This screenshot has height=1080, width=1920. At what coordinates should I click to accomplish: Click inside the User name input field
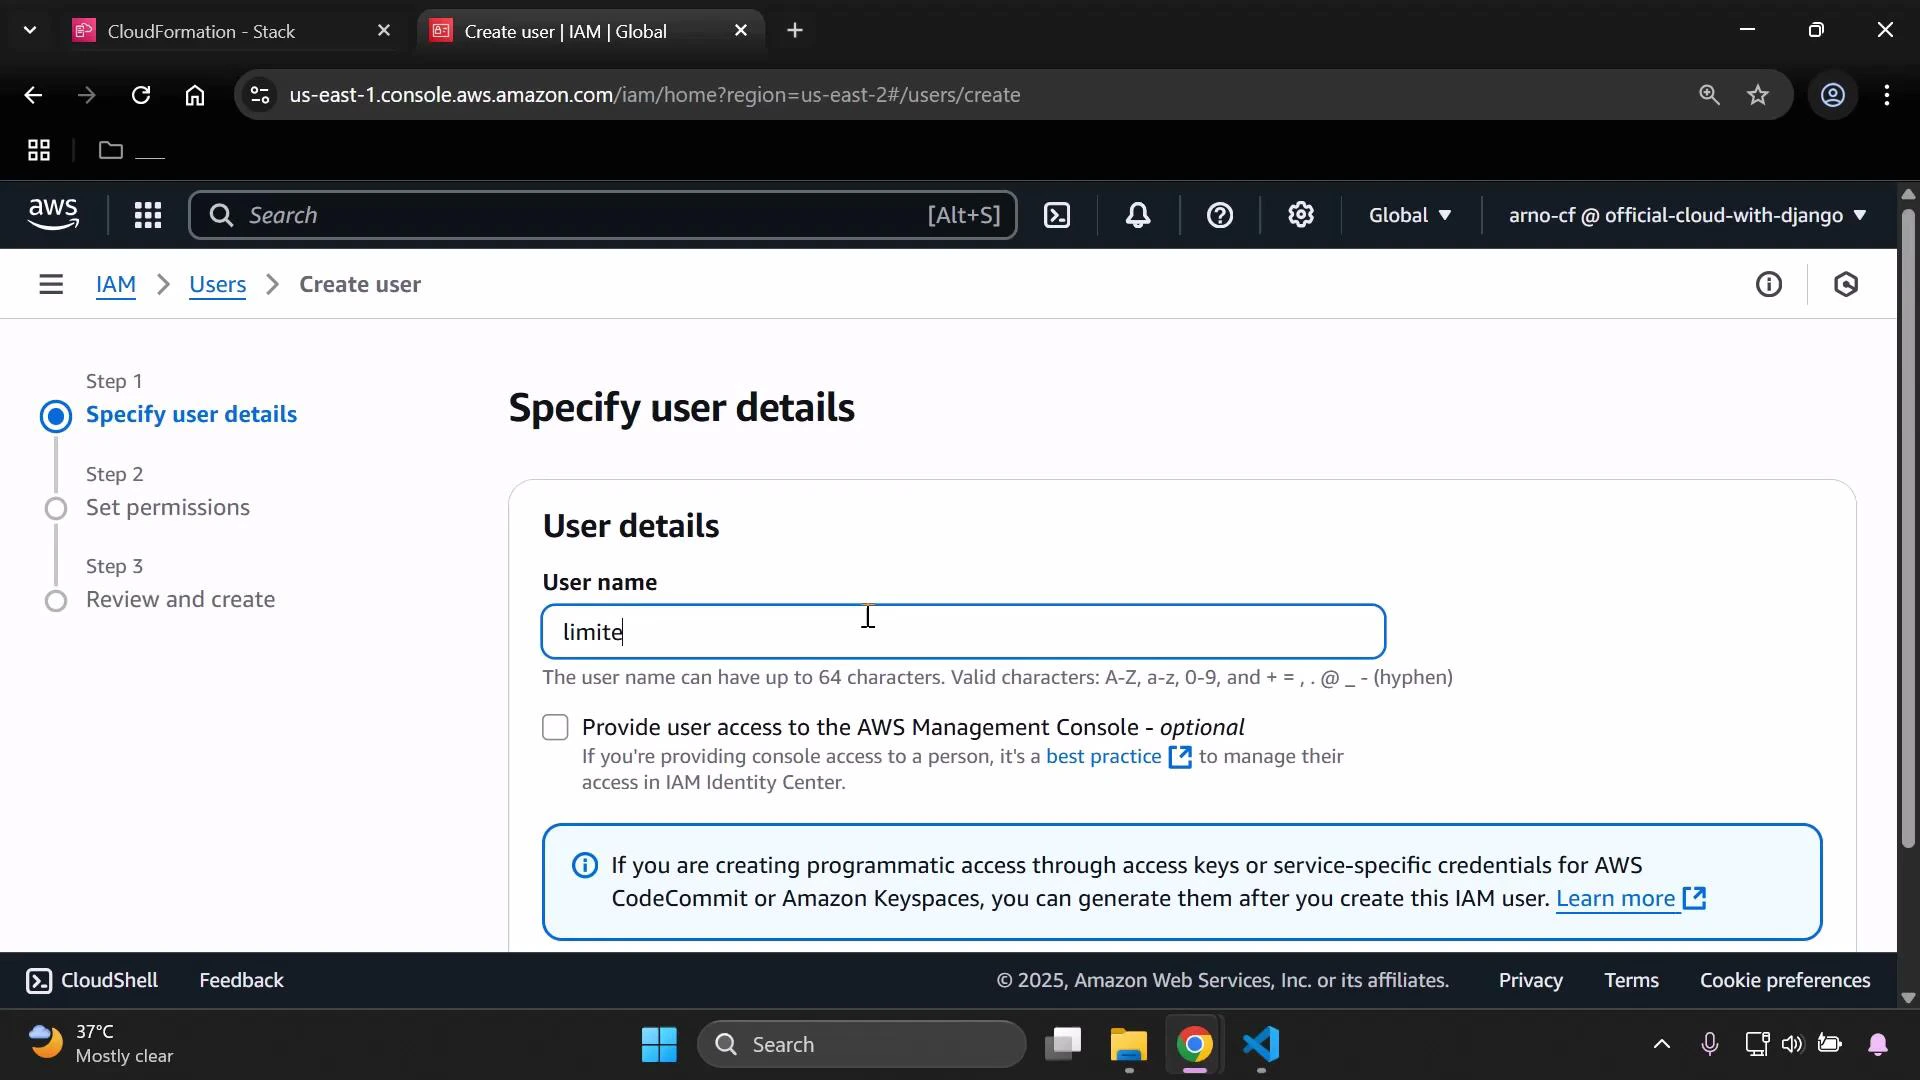point(960,631)
